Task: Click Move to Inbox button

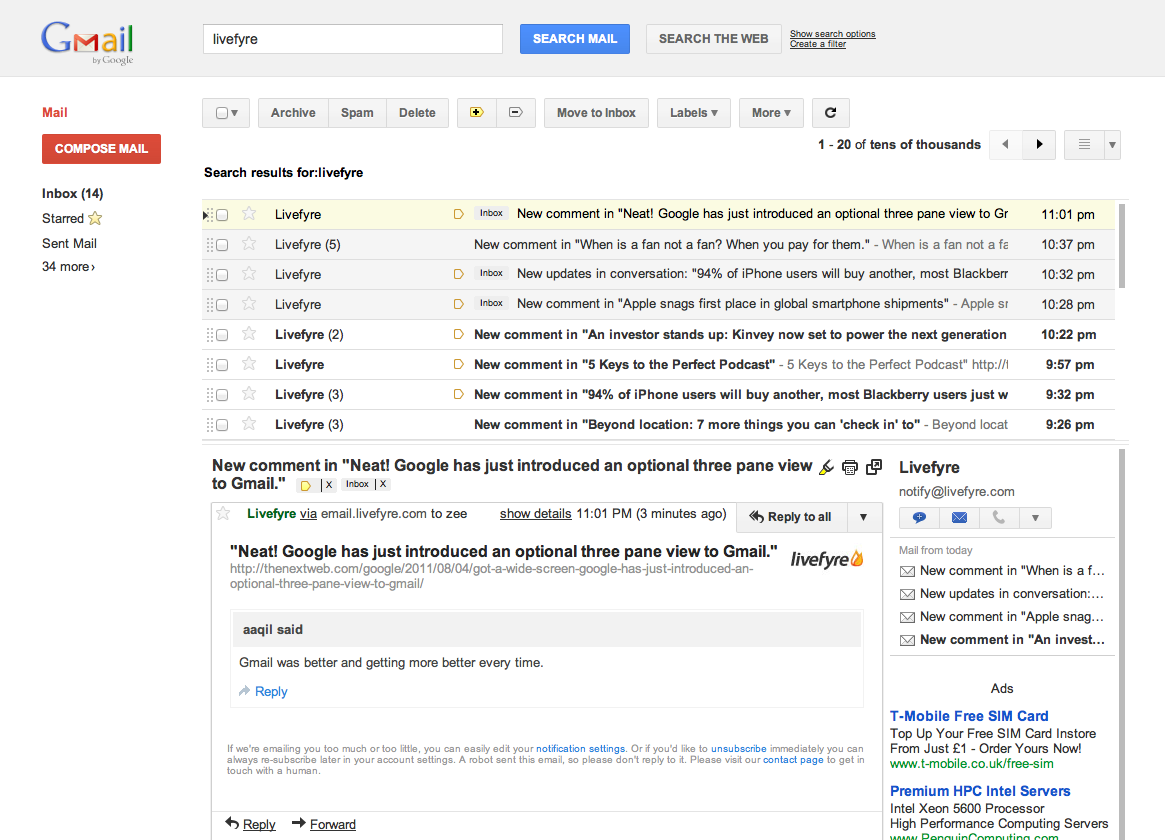Action: coord(596,113)
